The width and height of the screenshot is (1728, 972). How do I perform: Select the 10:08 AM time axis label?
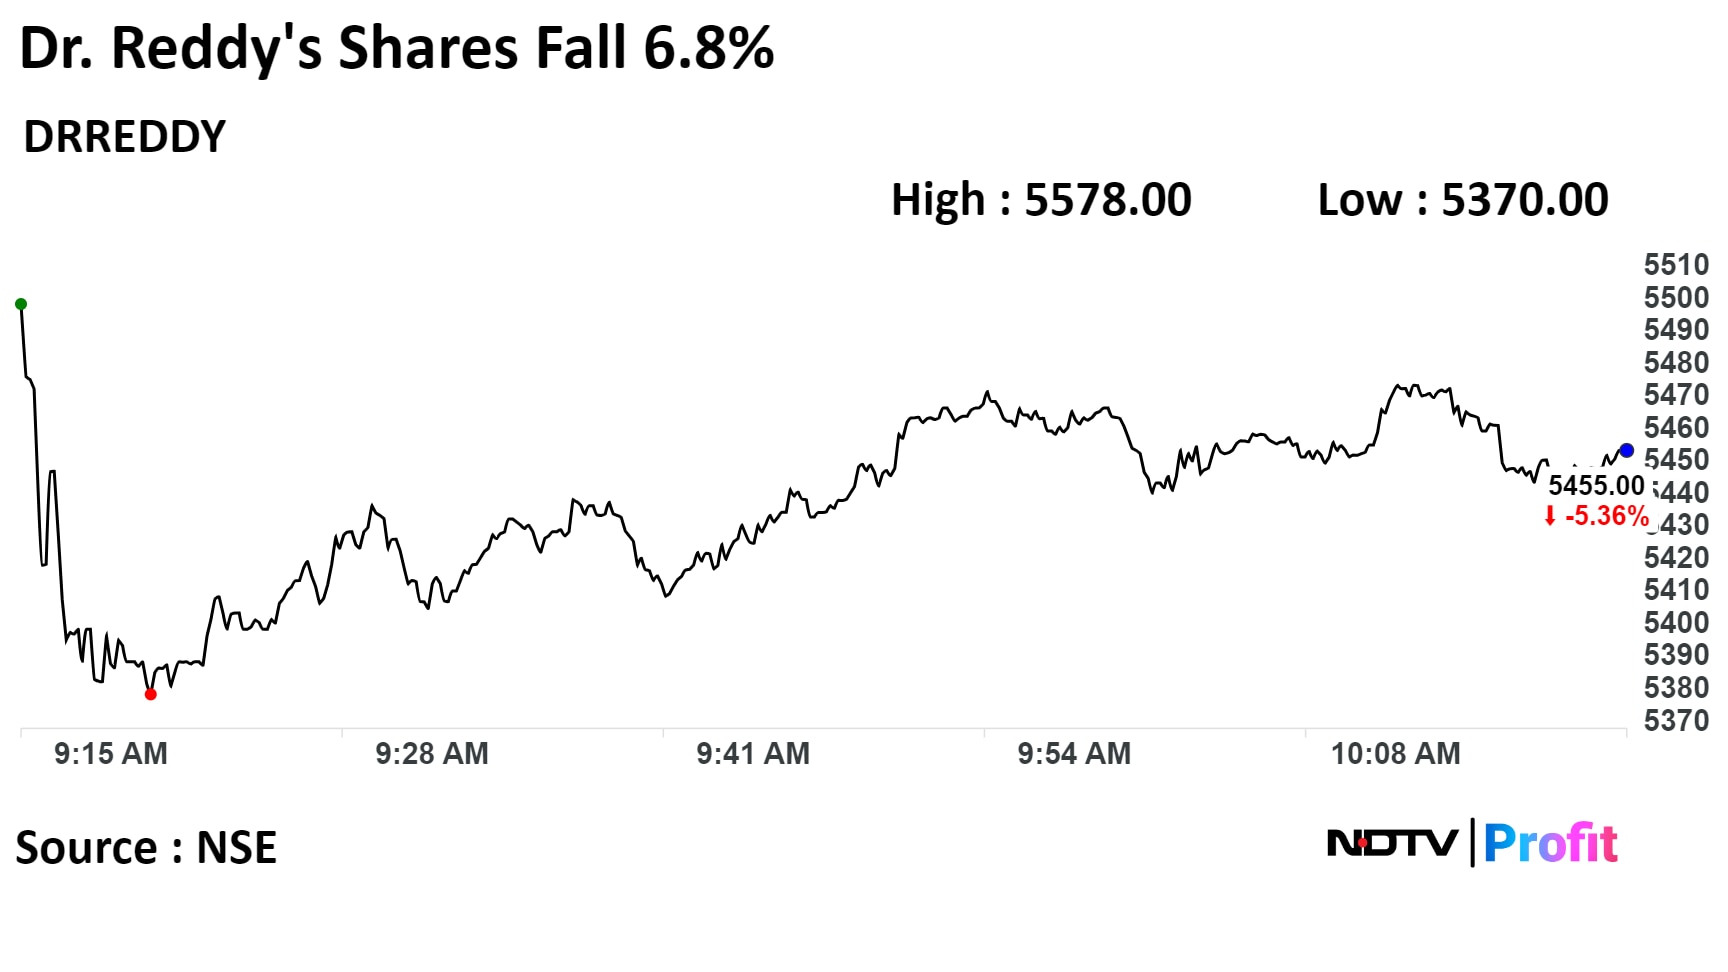tap(1395, 754)
